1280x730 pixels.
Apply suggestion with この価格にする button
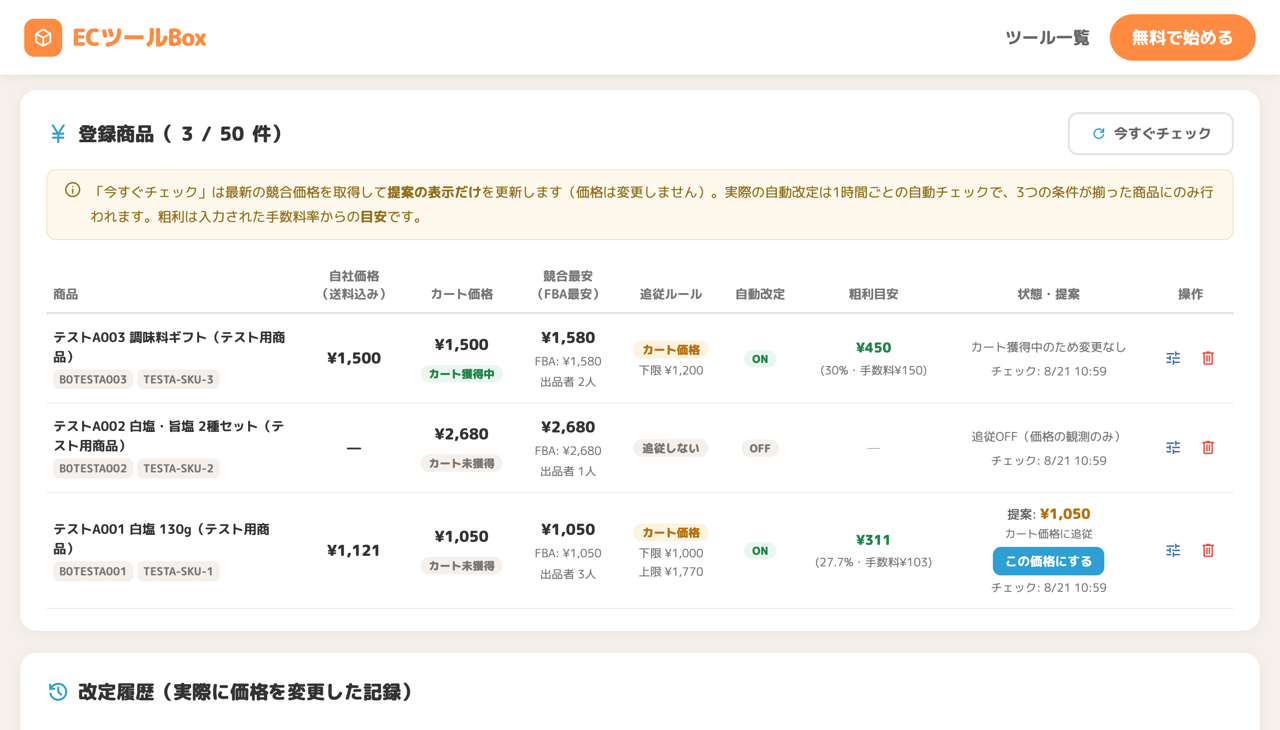point(1048,561)
